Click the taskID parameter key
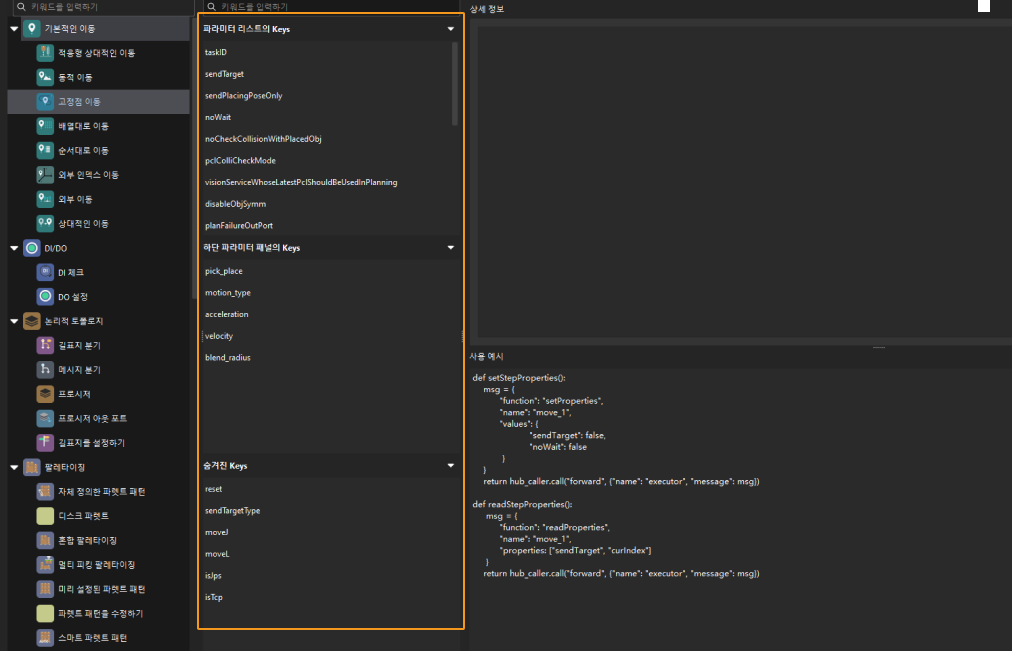The width and height of the screenshot is (1012, 651). click(216, 52)
